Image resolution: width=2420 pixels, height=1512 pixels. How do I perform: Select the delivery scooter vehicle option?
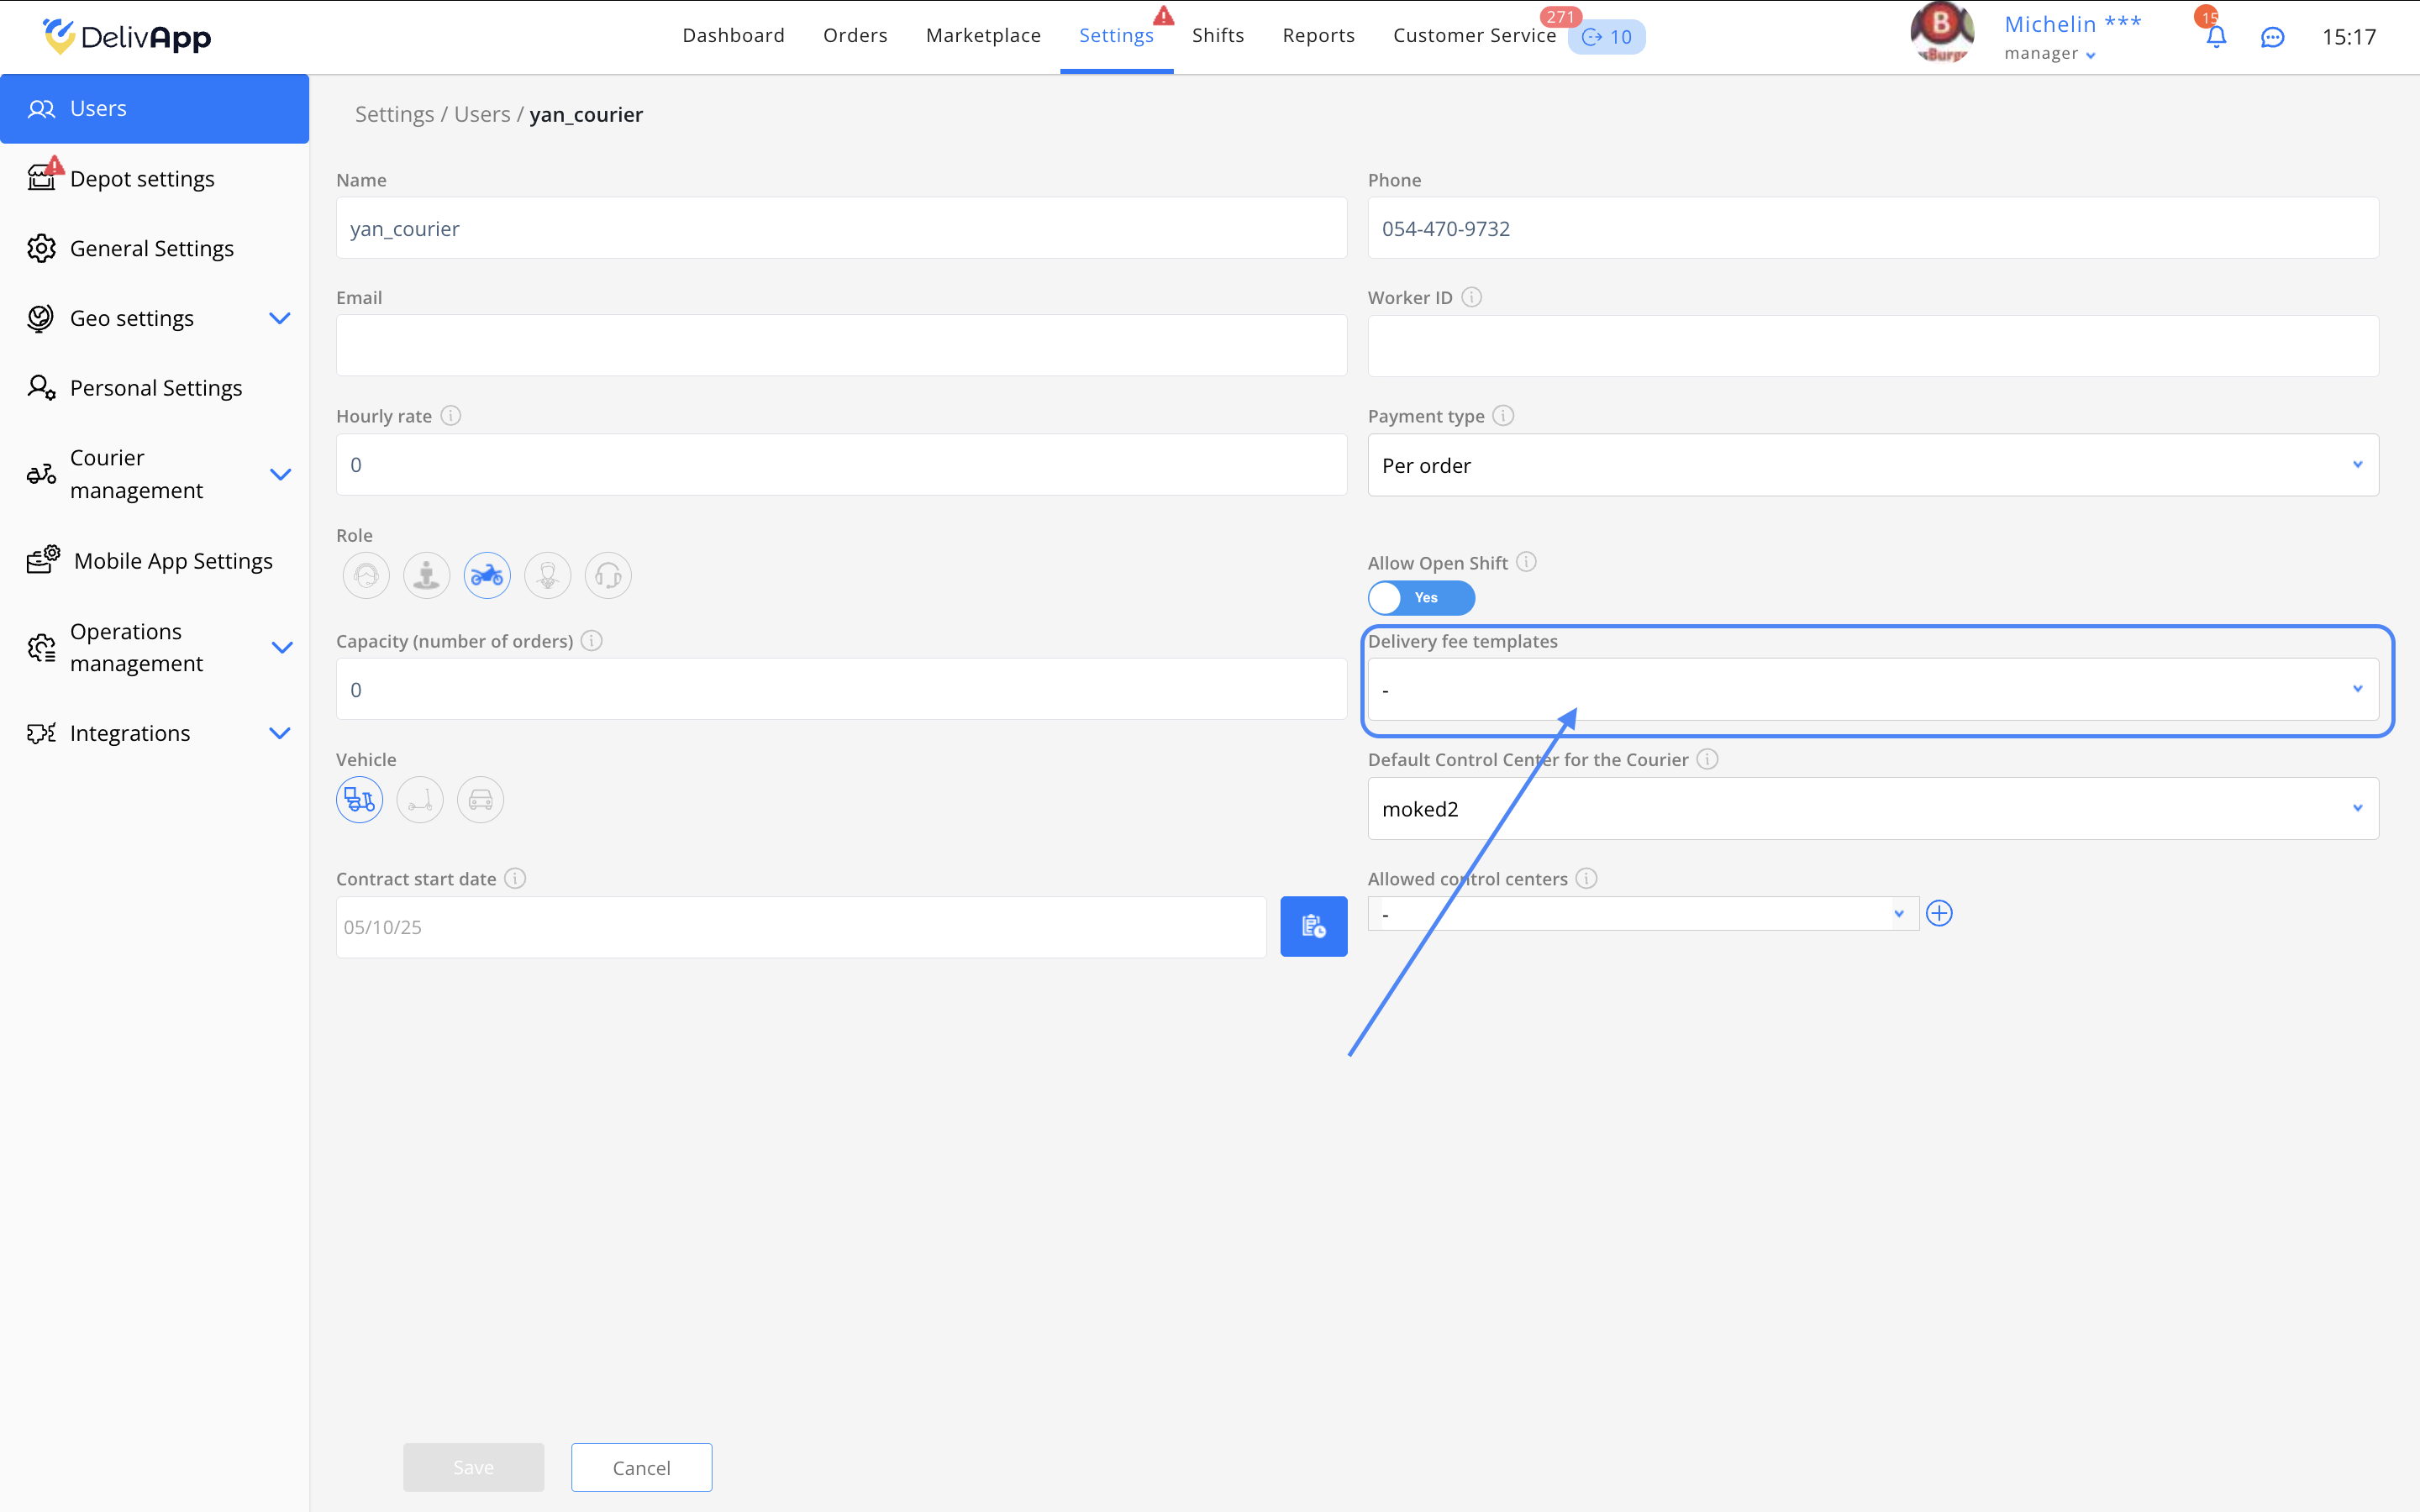click(x=359, y=800)
